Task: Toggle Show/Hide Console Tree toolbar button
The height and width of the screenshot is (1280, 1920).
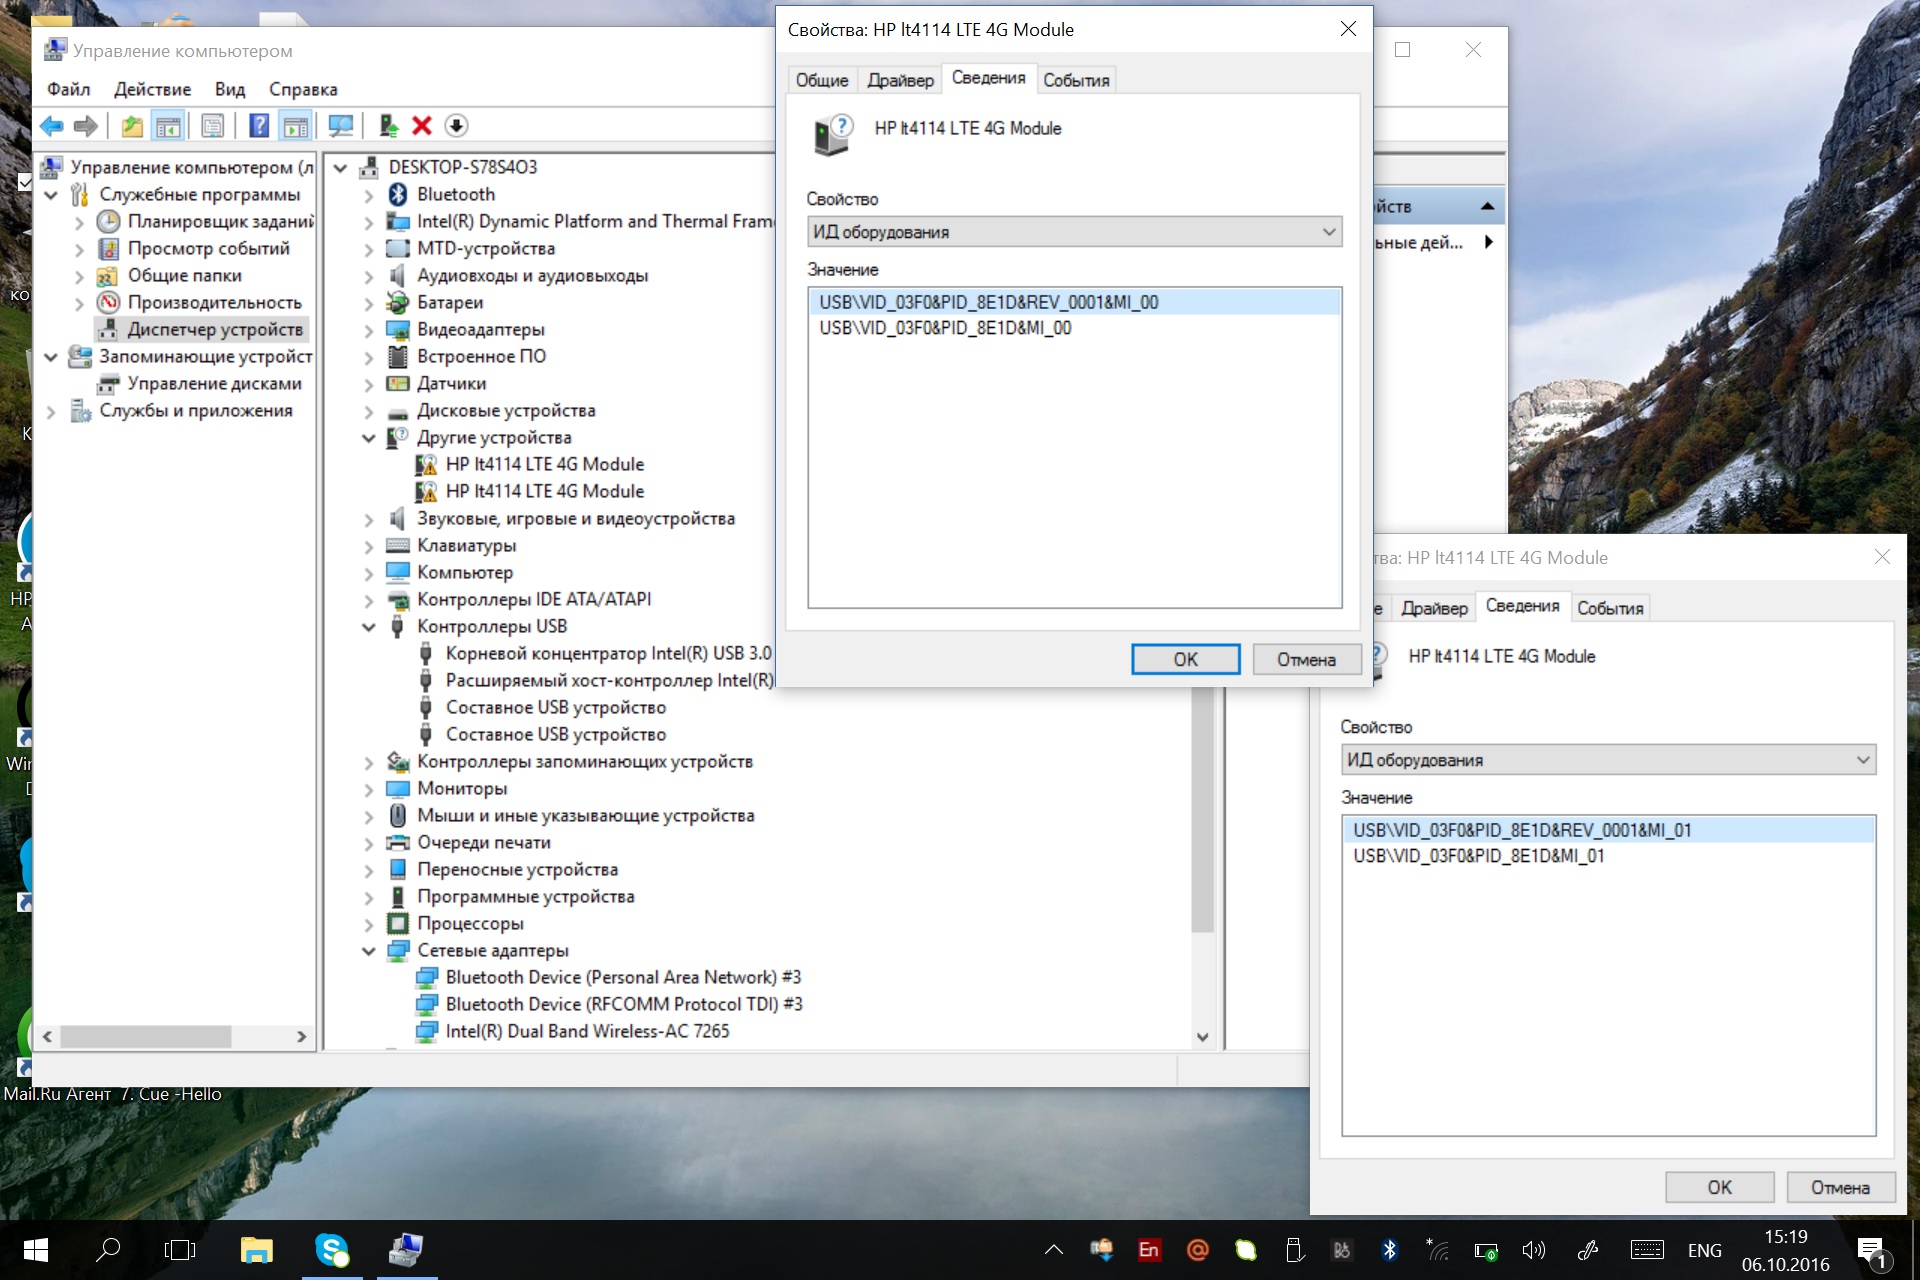Action: (169, 126)
